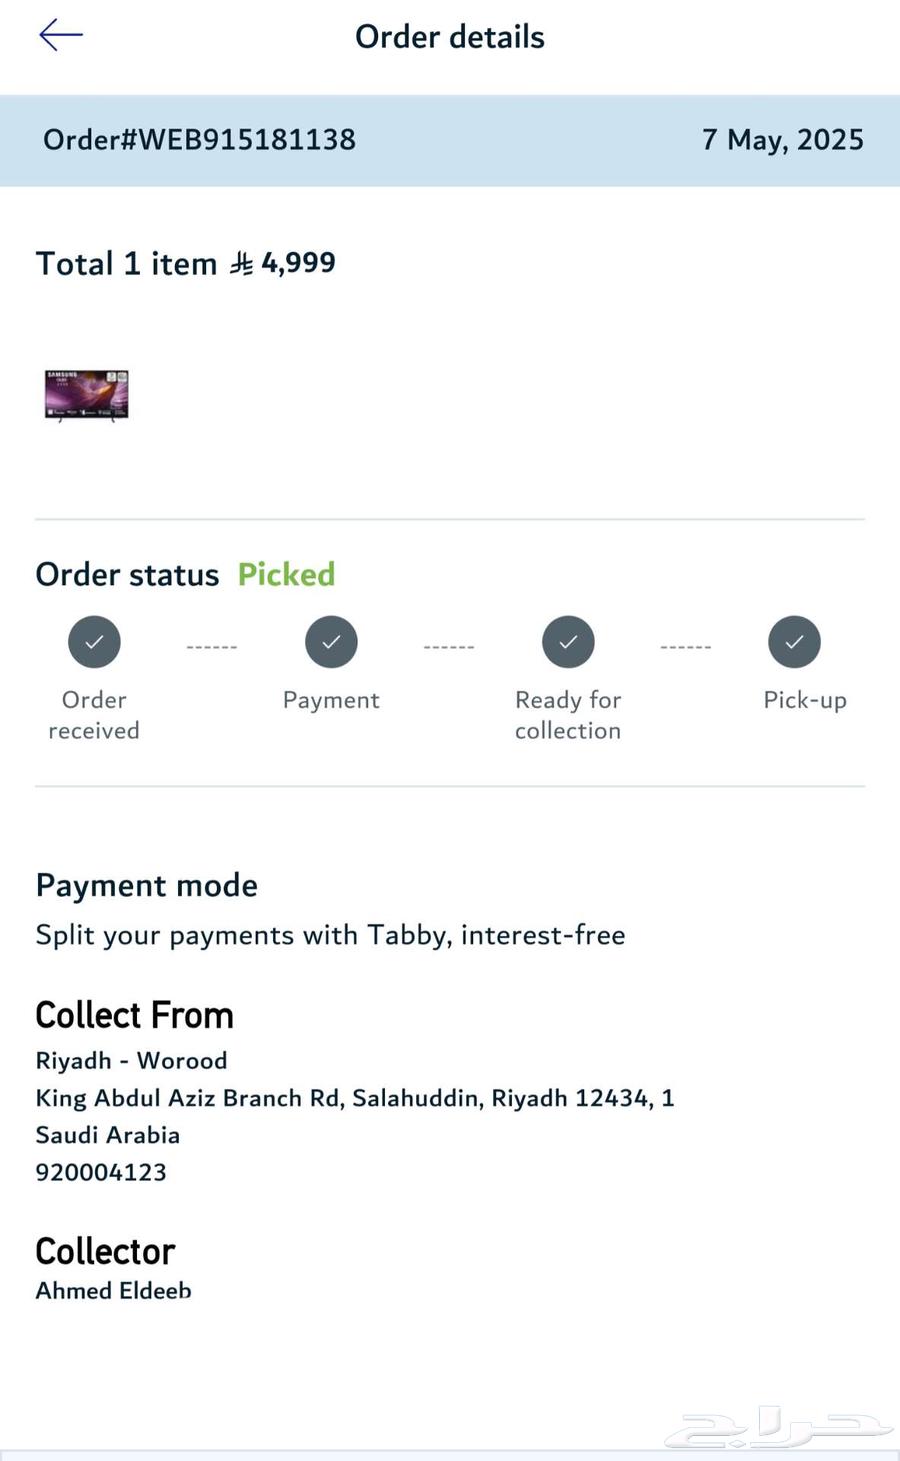Click the Pick-up step checkmark circle

tap(794, 642)
